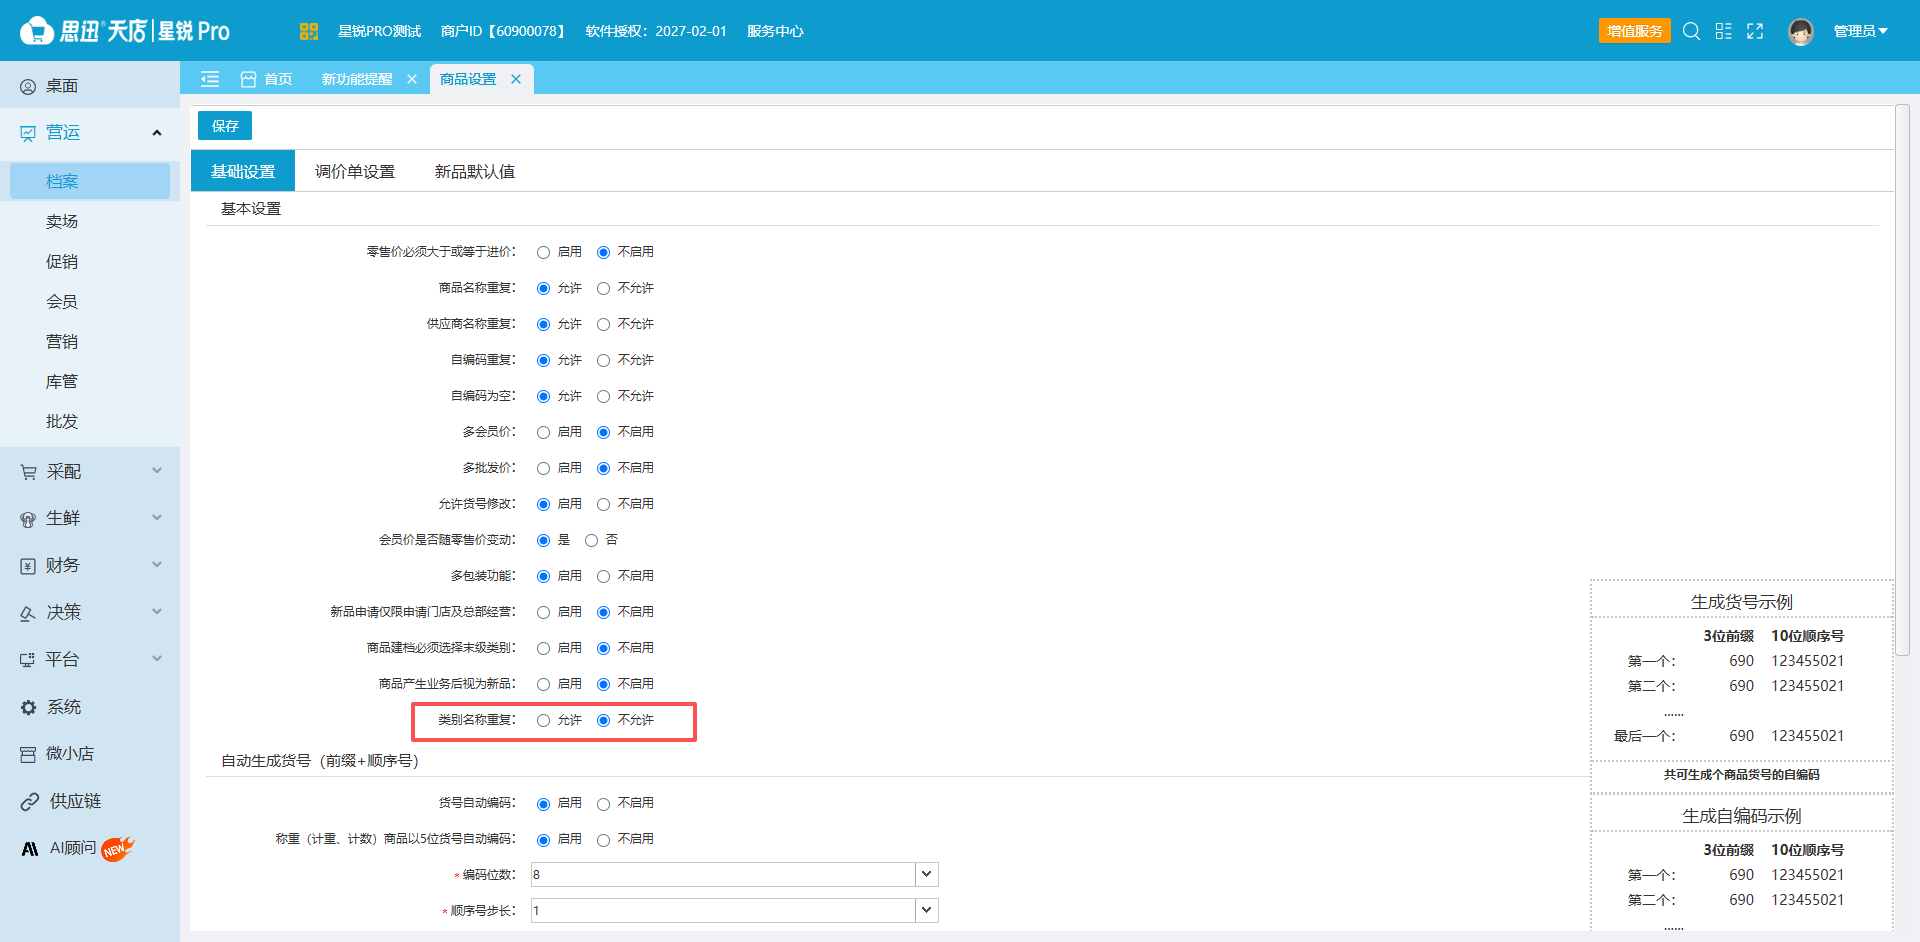Click the page vertical scrollbar
This screenshot has width=1920, height=942.
click(x=1903, y=380)
